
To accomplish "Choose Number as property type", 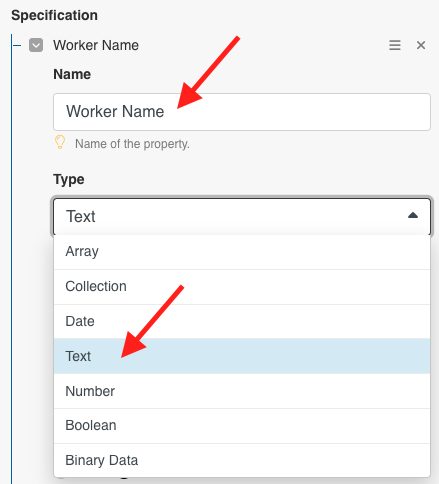I will tap(242, 391).
